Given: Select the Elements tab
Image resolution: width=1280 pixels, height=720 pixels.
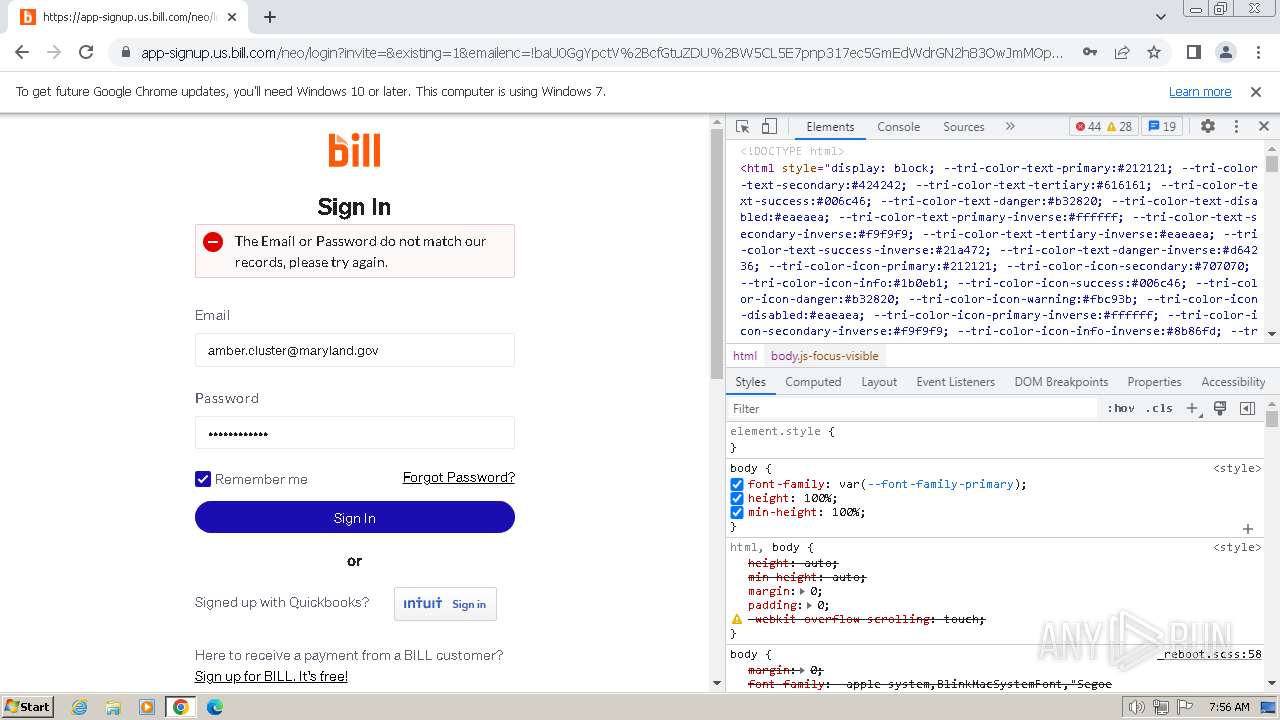Looking at the screenshot, I should 830,127.
